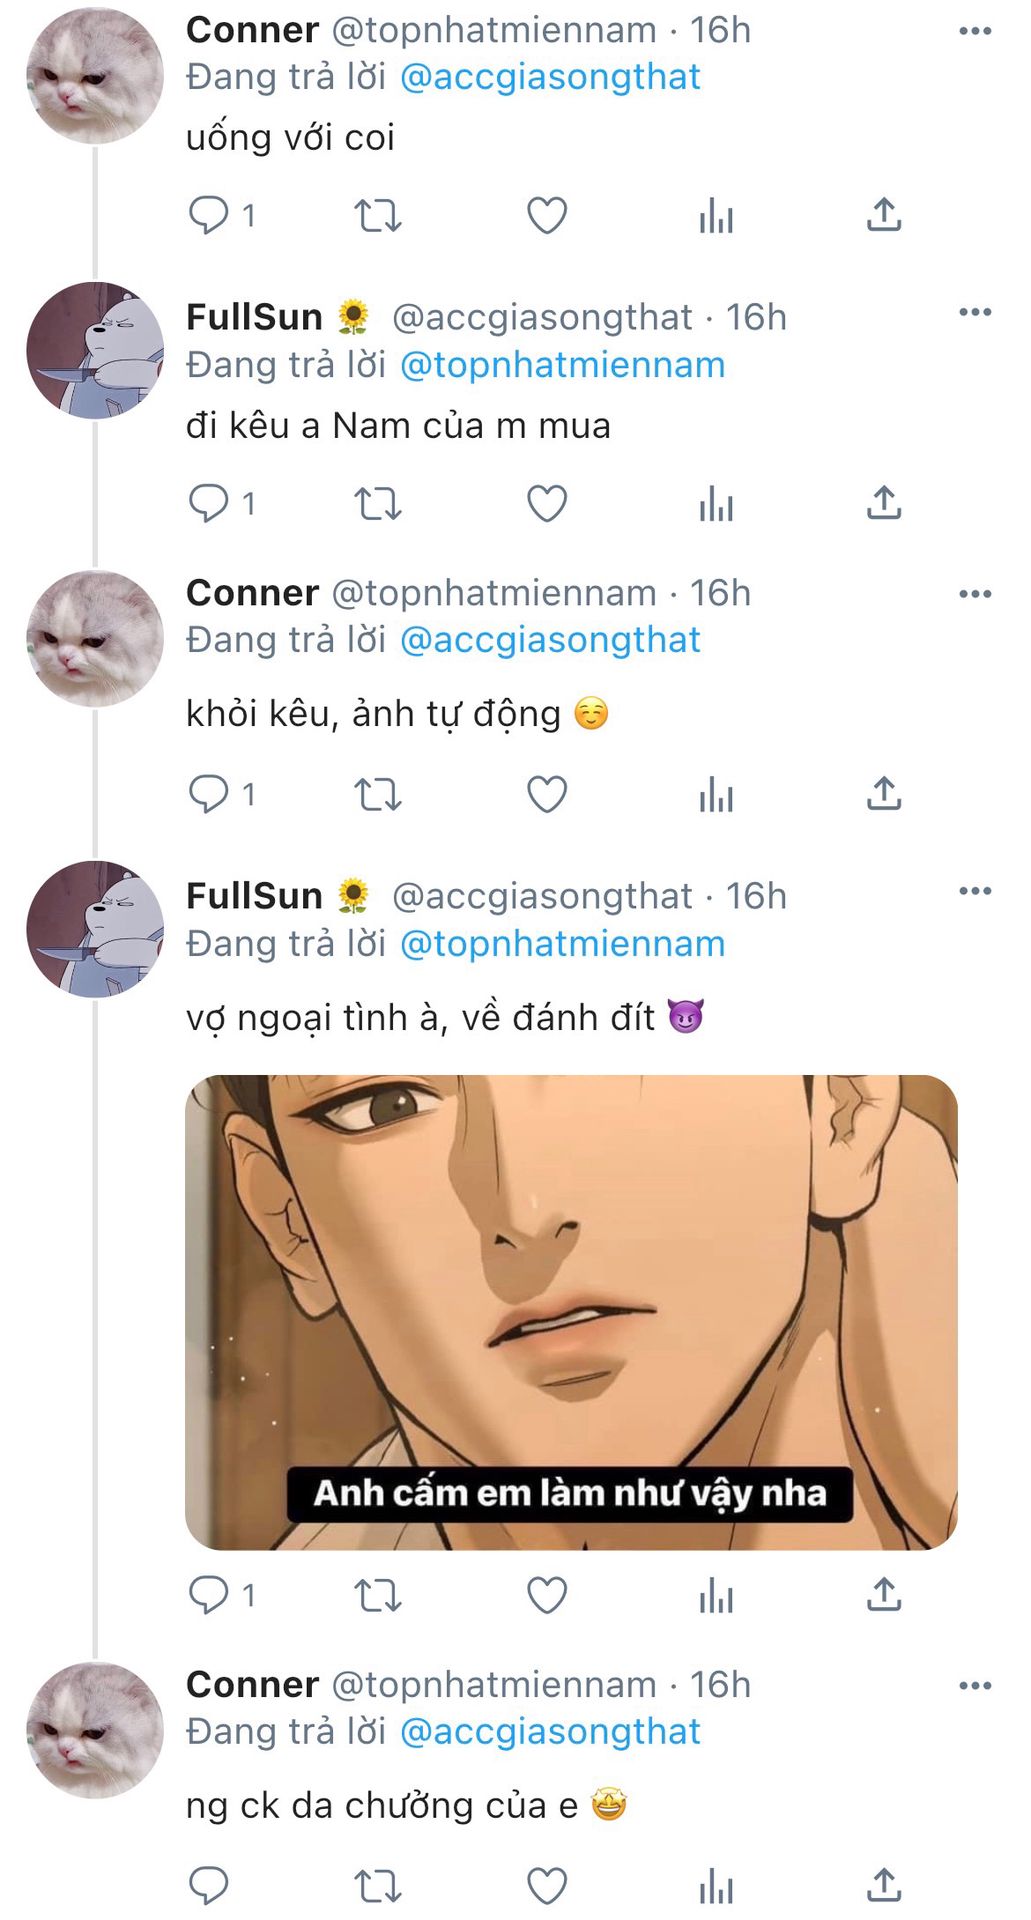Open Conner's cat profile picture on first tweet

coord(94,76)
